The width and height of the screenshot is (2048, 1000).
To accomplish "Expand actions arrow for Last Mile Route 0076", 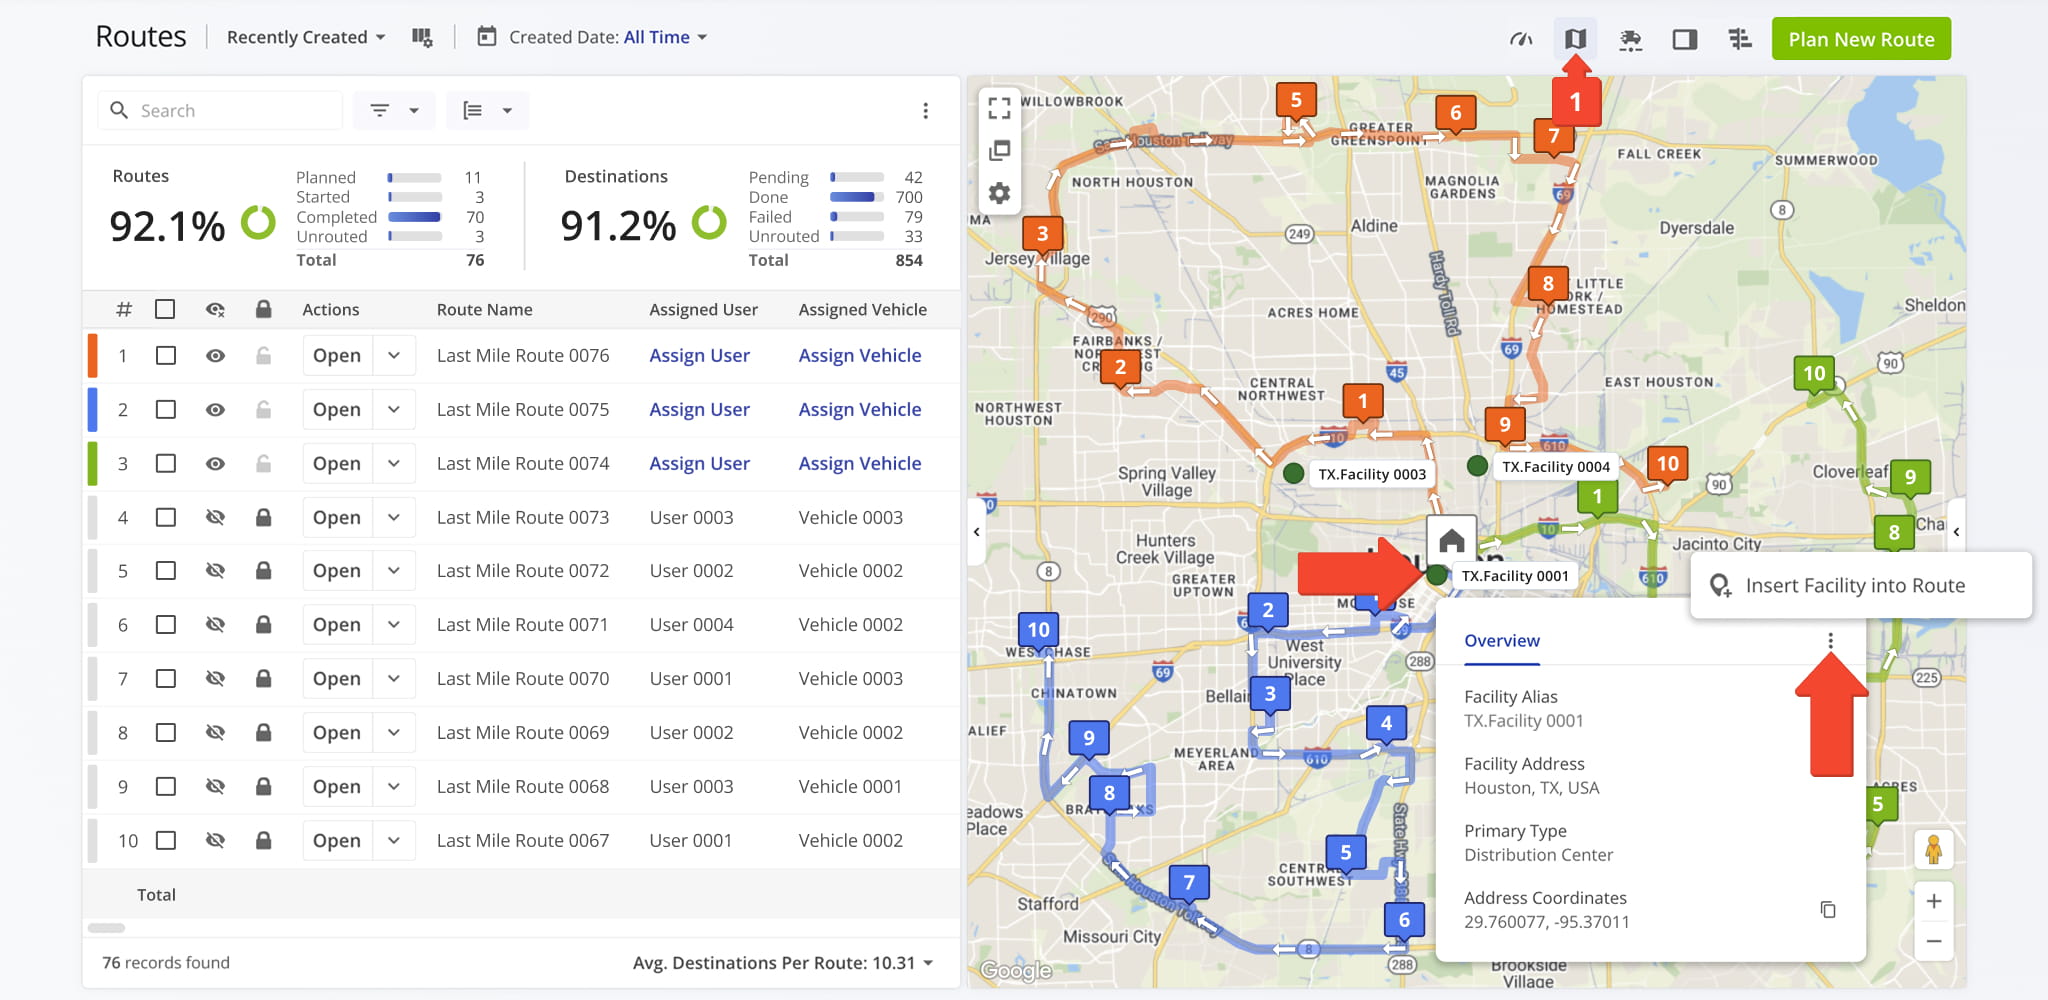I will [394, 355].
